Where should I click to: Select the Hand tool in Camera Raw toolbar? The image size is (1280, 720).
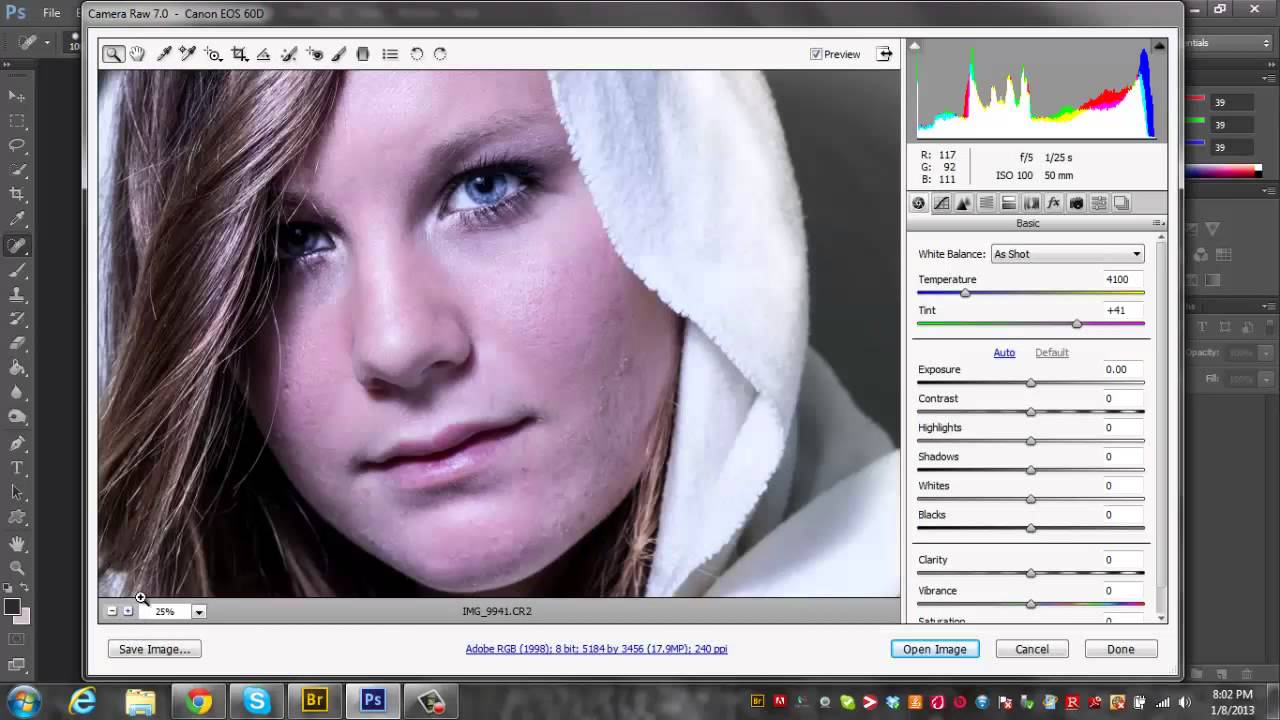(138, 54)
